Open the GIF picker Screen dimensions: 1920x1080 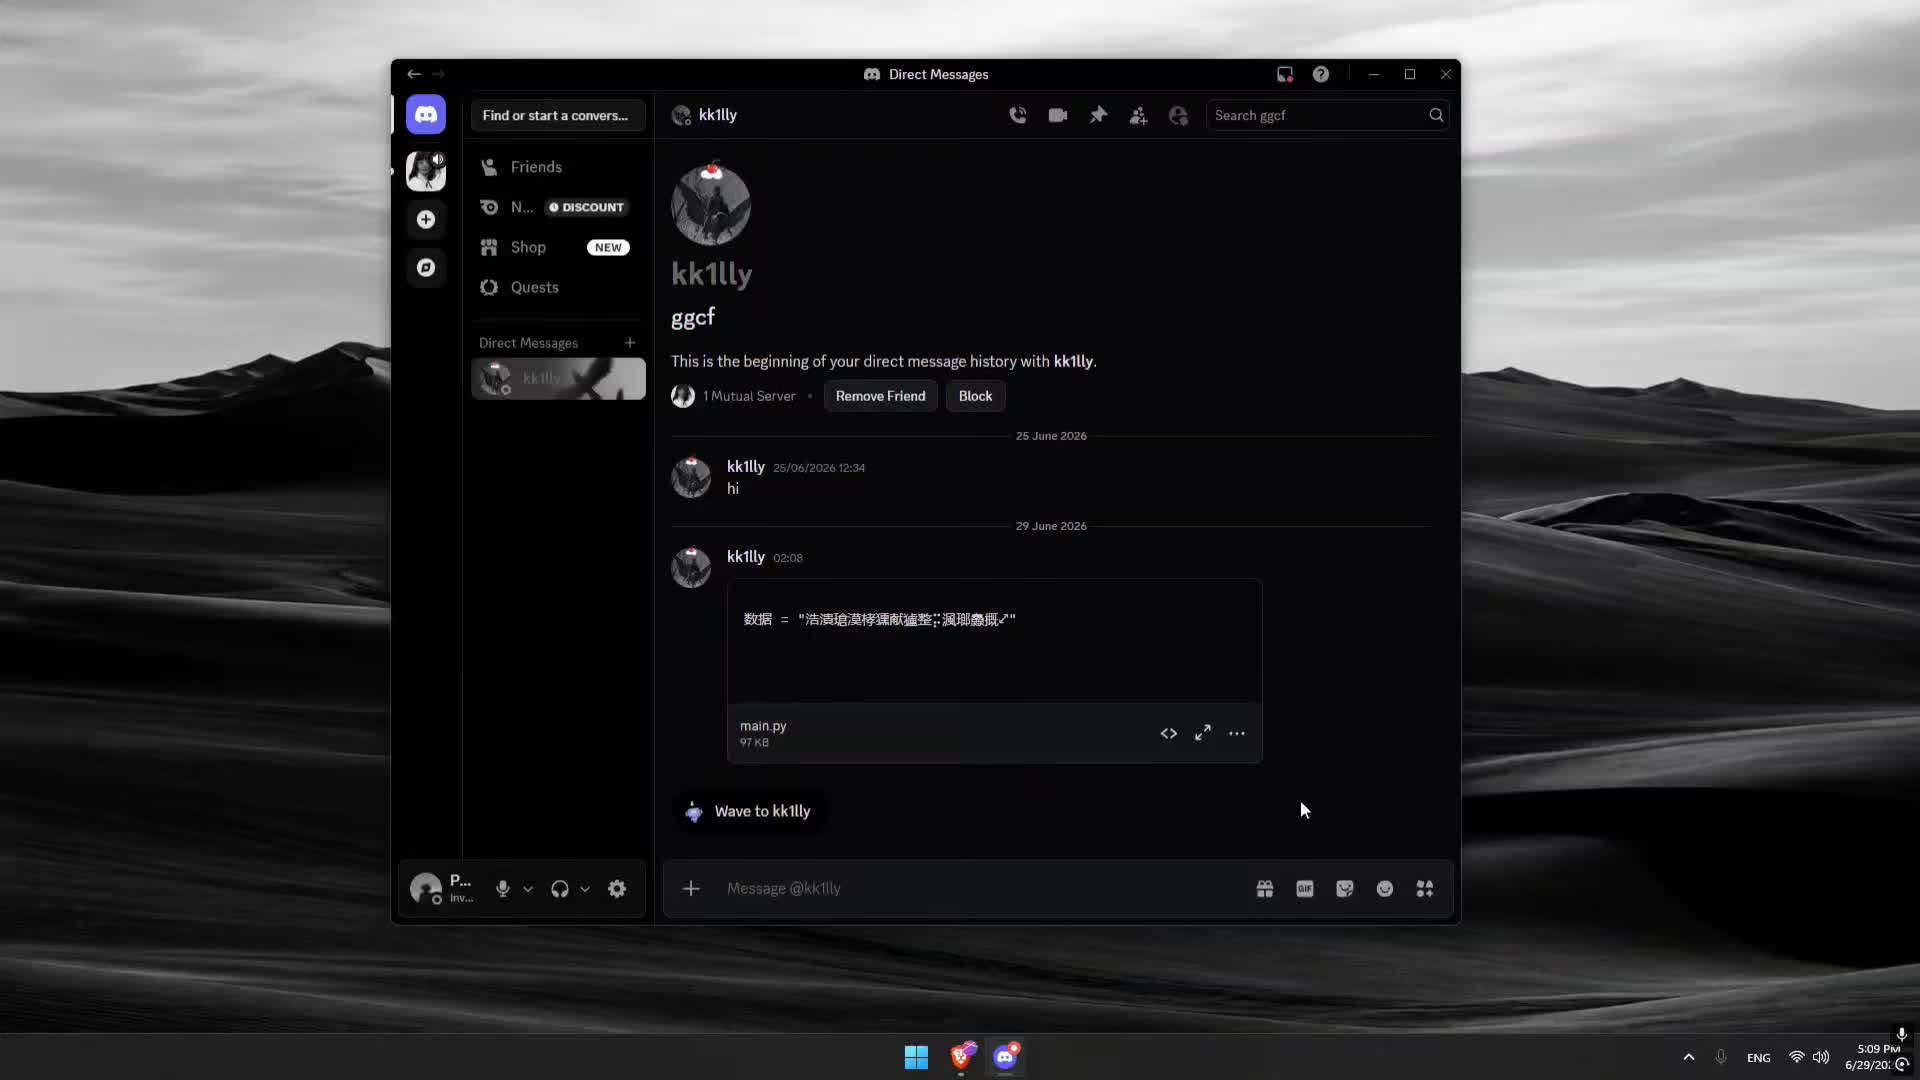point(1305,888)
